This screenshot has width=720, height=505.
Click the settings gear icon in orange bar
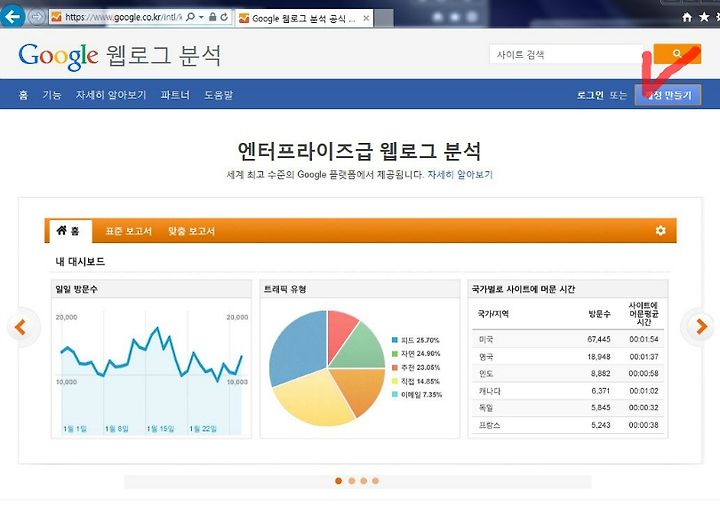[660, 230]
